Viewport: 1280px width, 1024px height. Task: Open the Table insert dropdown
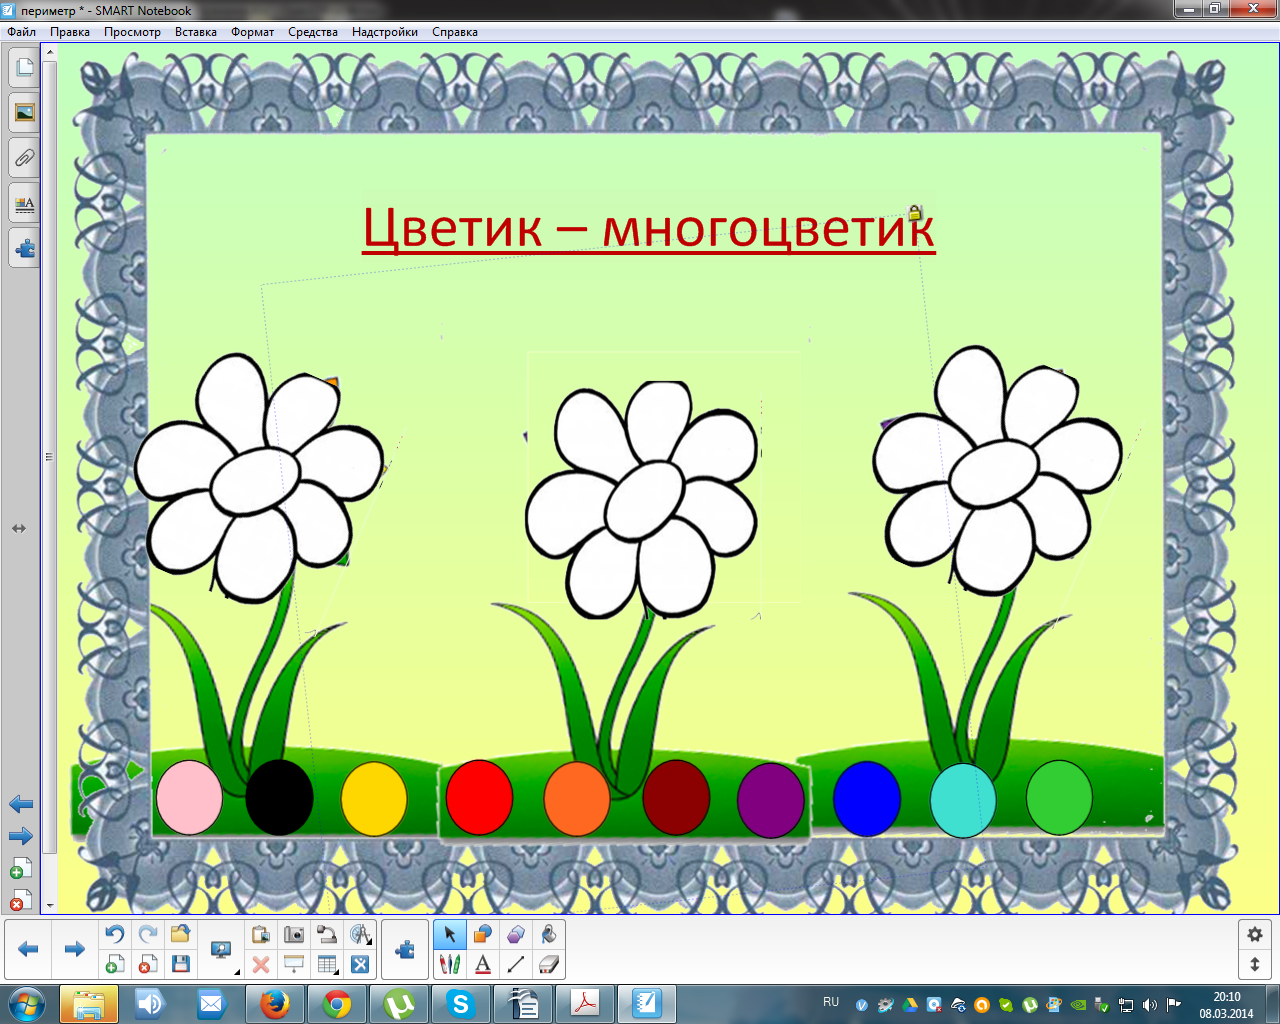pos(327,964)
